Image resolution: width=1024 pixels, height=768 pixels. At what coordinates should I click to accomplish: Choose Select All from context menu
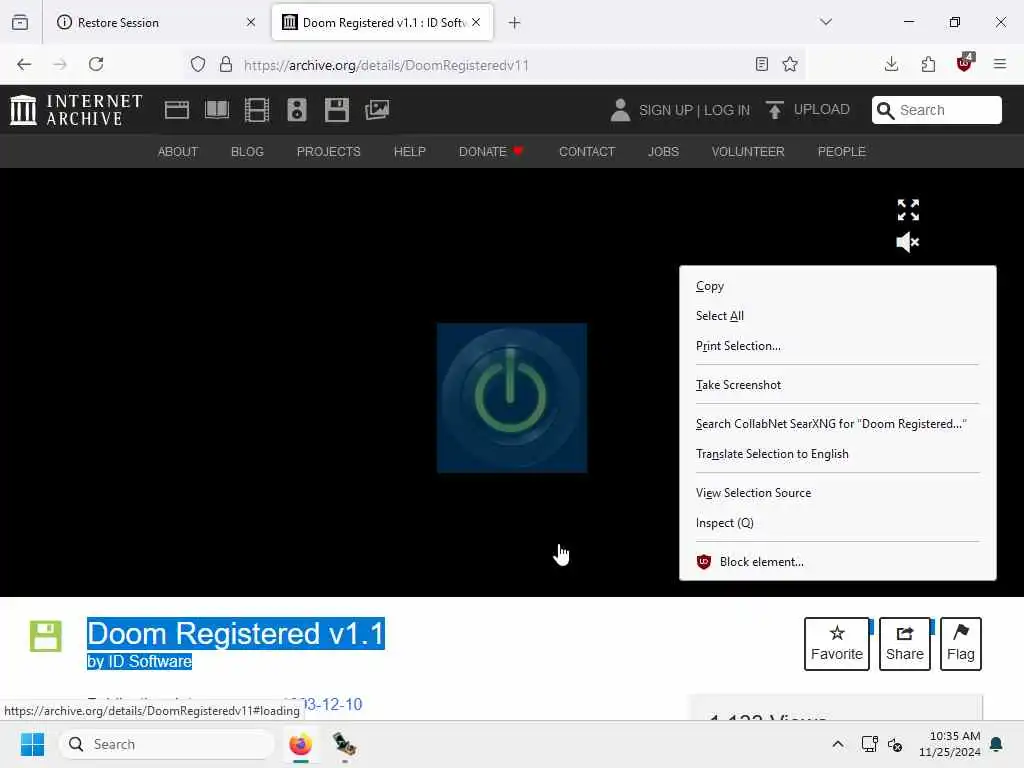[x=837, y=316]
